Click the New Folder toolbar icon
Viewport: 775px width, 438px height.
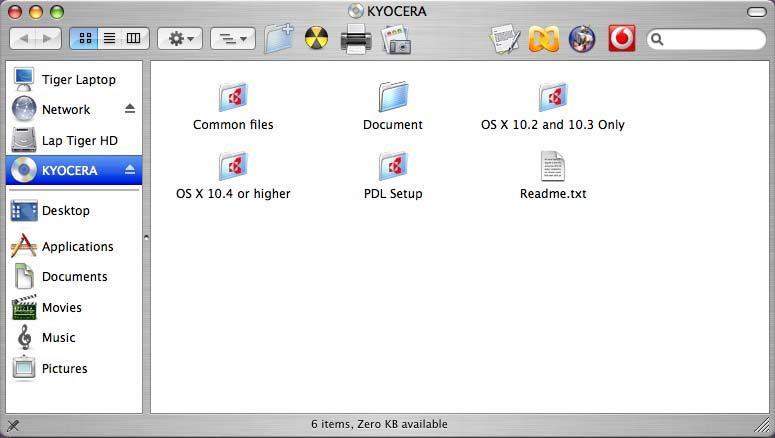click(x=279, y=39)
